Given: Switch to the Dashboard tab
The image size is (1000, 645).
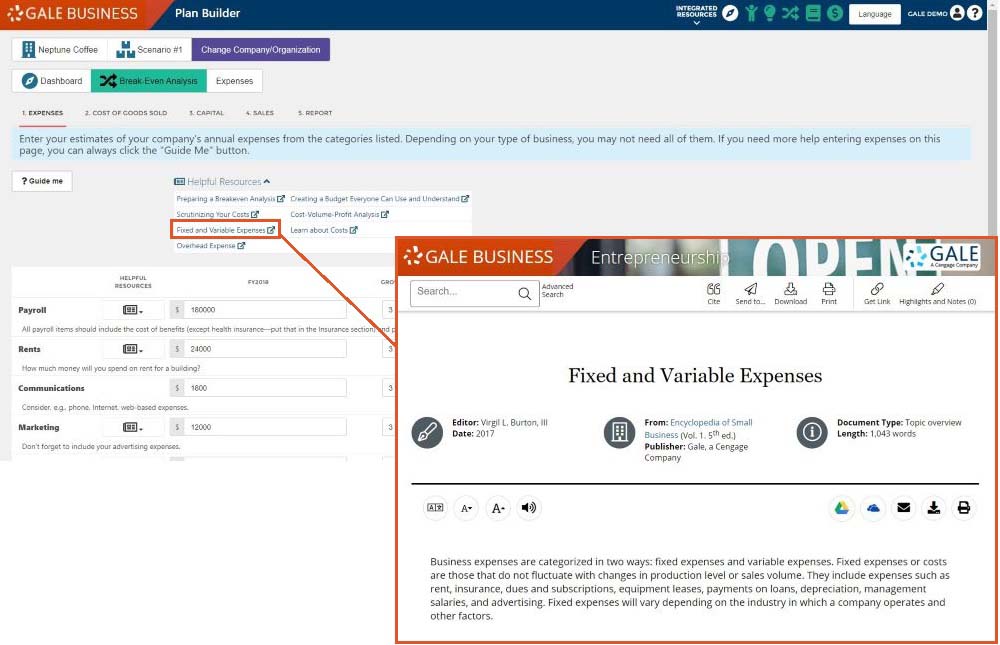Looking at the screenshot, I should (x=52, y=81).
